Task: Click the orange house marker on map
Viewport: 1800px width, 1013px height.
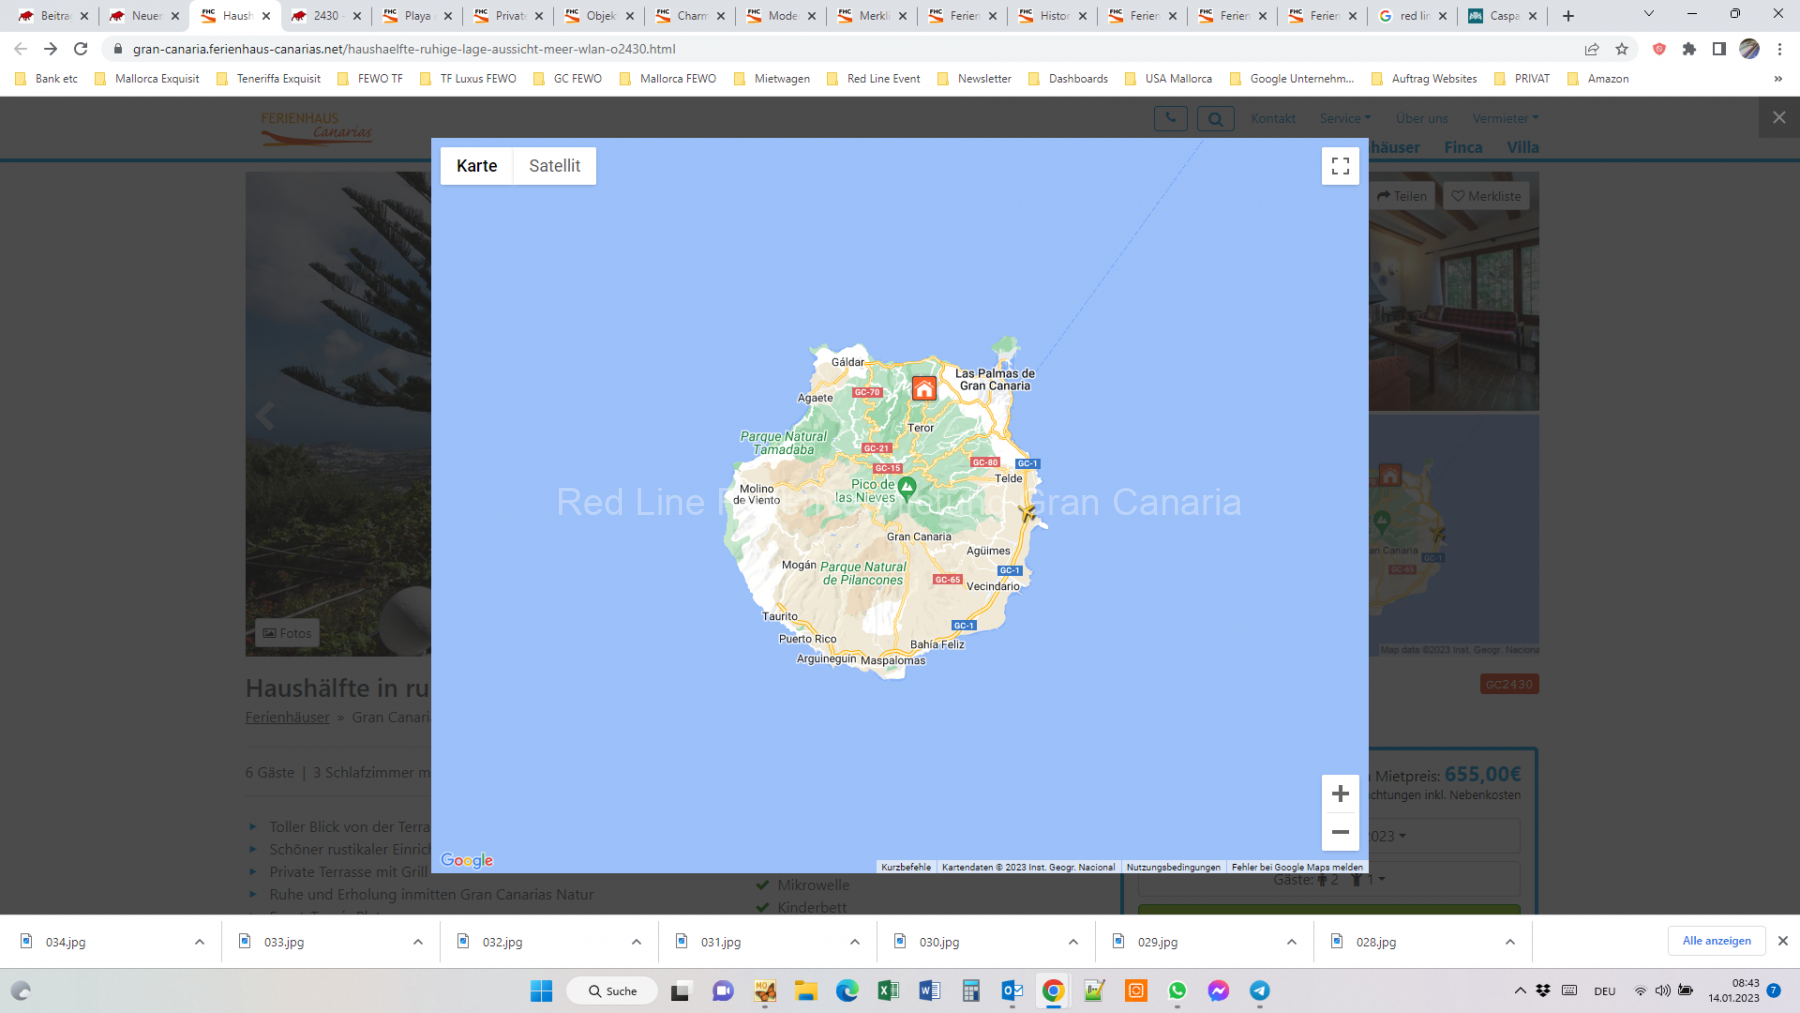Action: tap(924, 389)
